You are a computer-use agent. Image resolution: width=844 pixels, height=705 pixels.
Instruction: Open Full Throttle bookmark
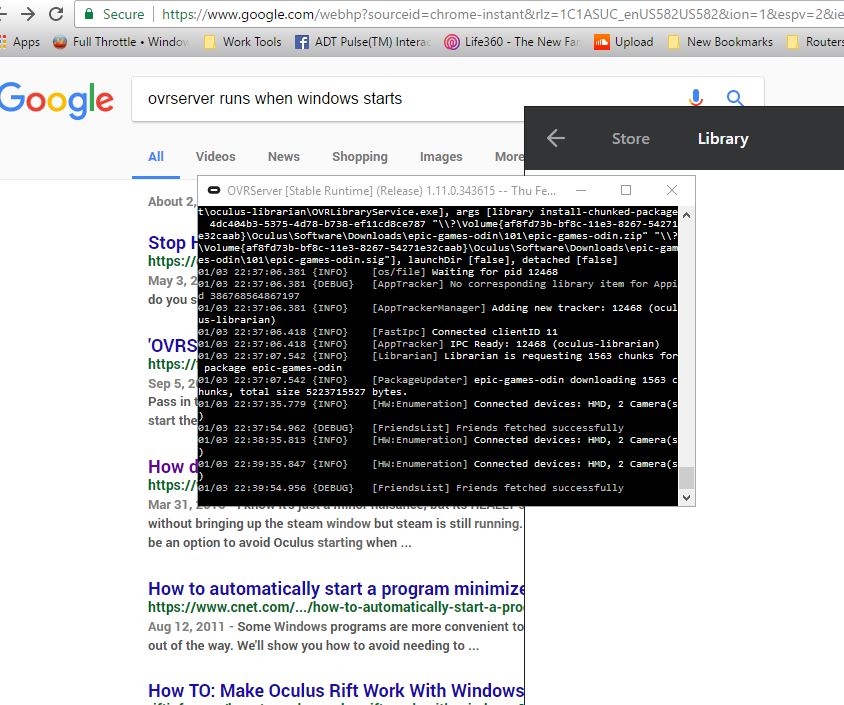(121, 41)
